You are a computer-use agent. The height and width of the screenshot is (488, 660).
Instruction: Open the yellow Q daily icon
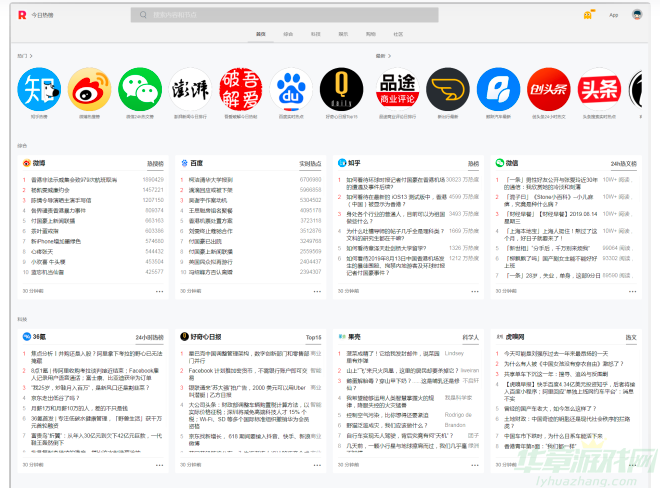[342, 90]
